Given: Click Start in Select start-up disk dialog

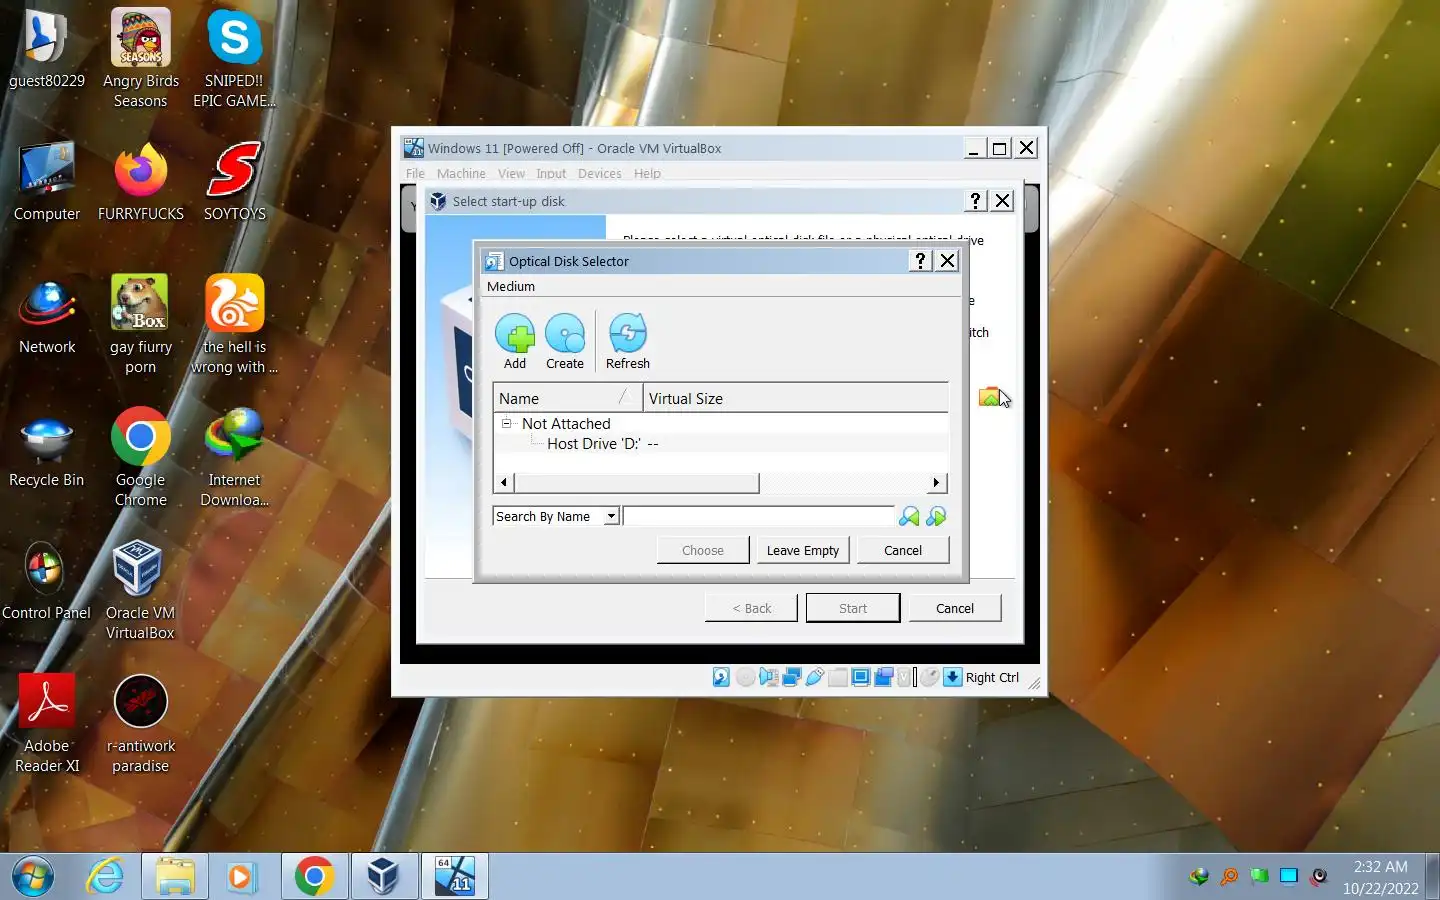Looking at the screenshot, I should 853,608.
